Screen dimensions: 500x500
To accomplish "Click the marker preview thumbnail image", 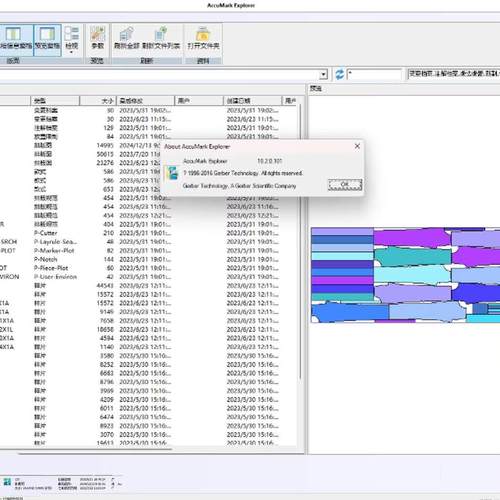I will coord(405,275).
